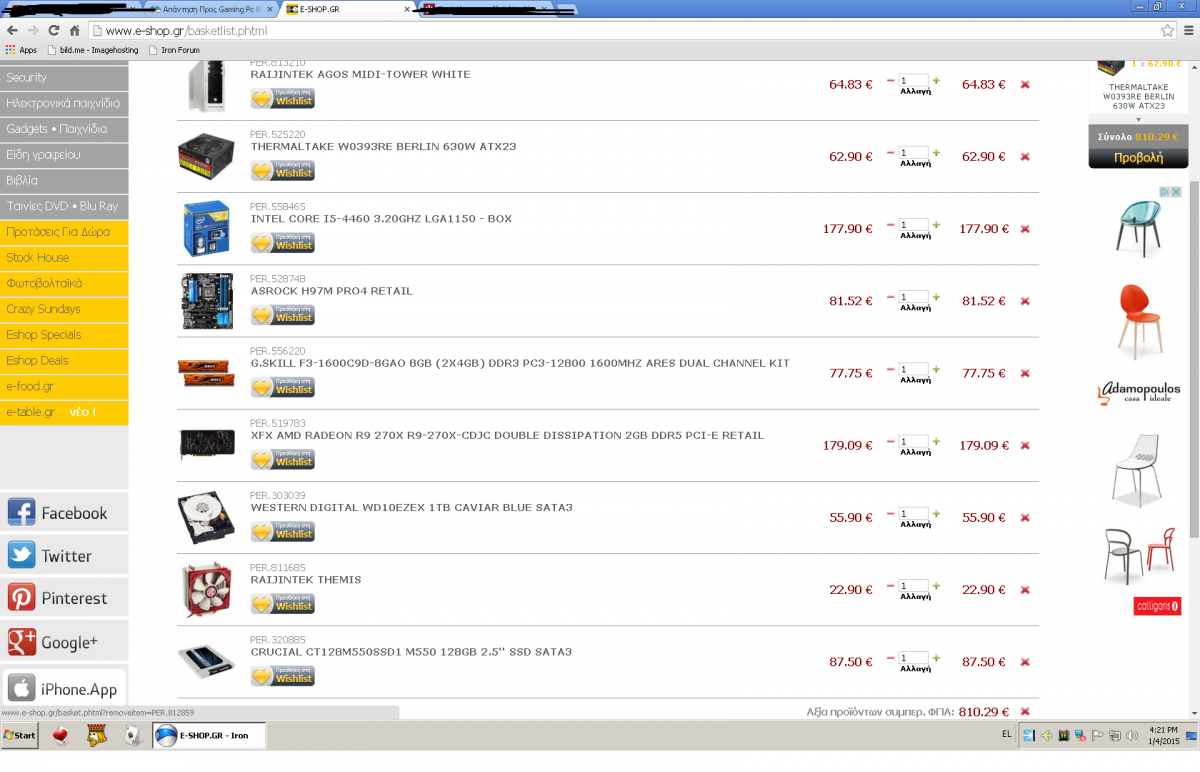This screenshot has height=772, width=1200.
Task: Open the Thermaltake power supply thumbnail
Action: (206, 157)
